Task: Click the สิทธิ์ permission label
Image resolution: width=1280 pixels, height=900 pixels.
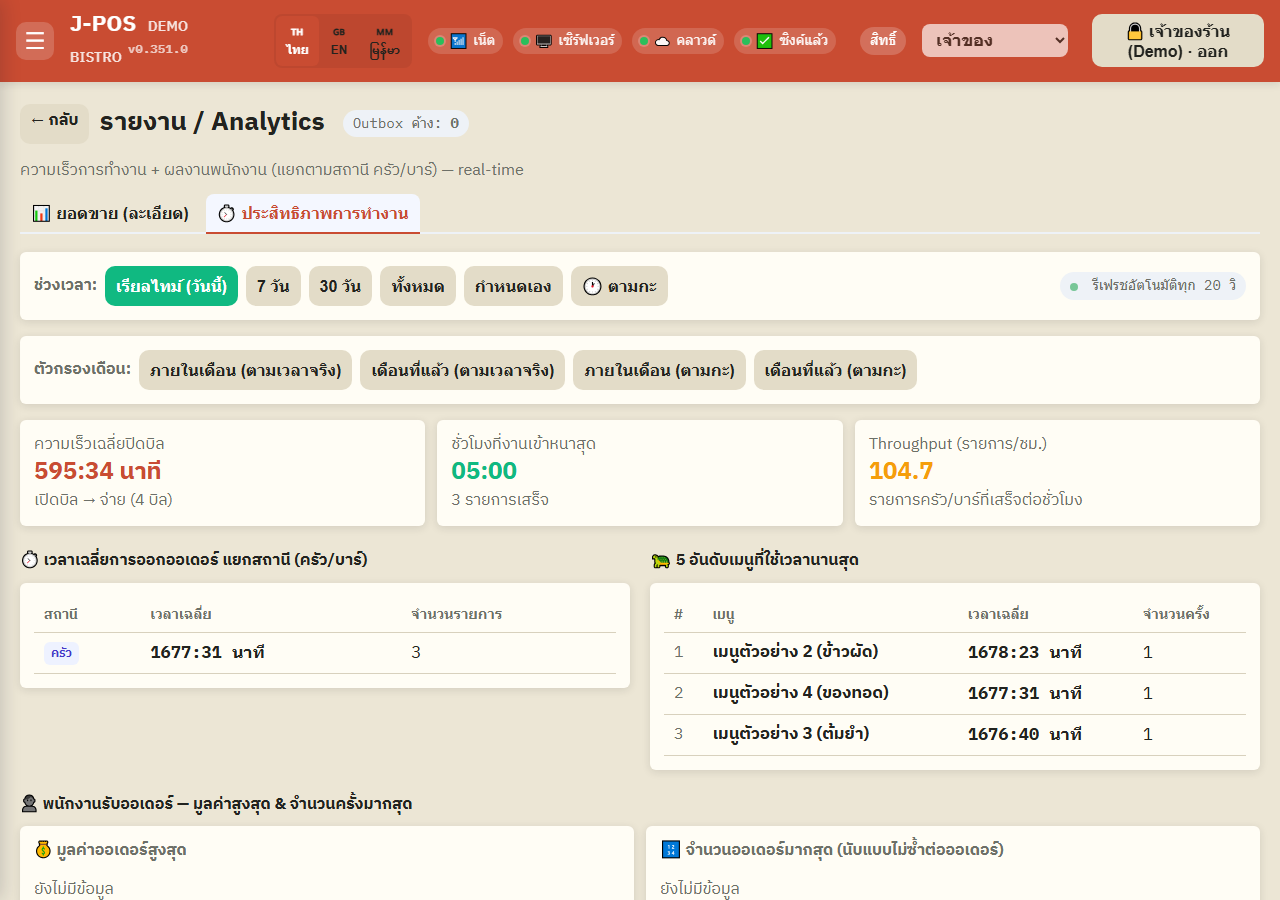Action: 883,41
